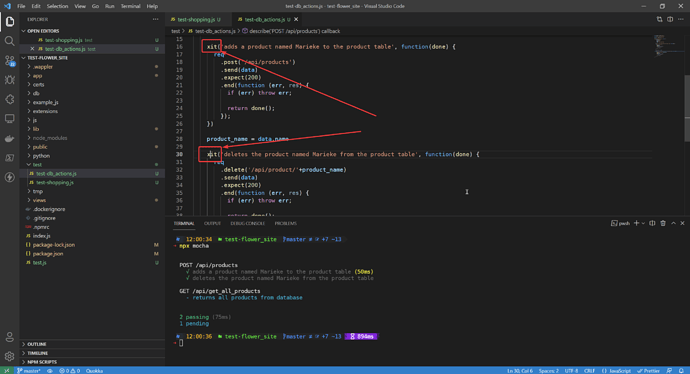This screenshot has width=690, height=374.
Task: Open the Source Control view
Action: [9, 60]
